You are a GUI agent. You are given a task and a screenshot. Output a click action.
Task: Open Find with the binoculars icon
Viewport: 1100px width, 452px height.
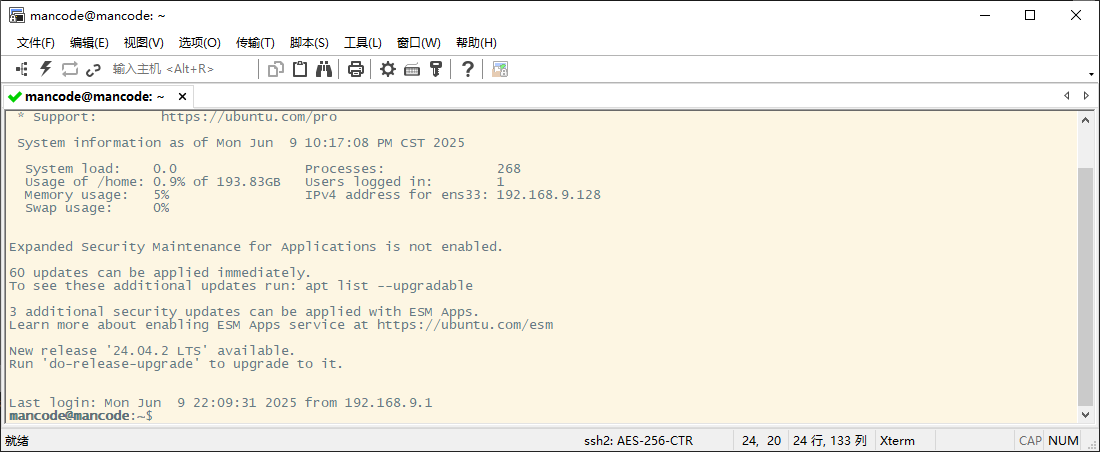[324, 69]
